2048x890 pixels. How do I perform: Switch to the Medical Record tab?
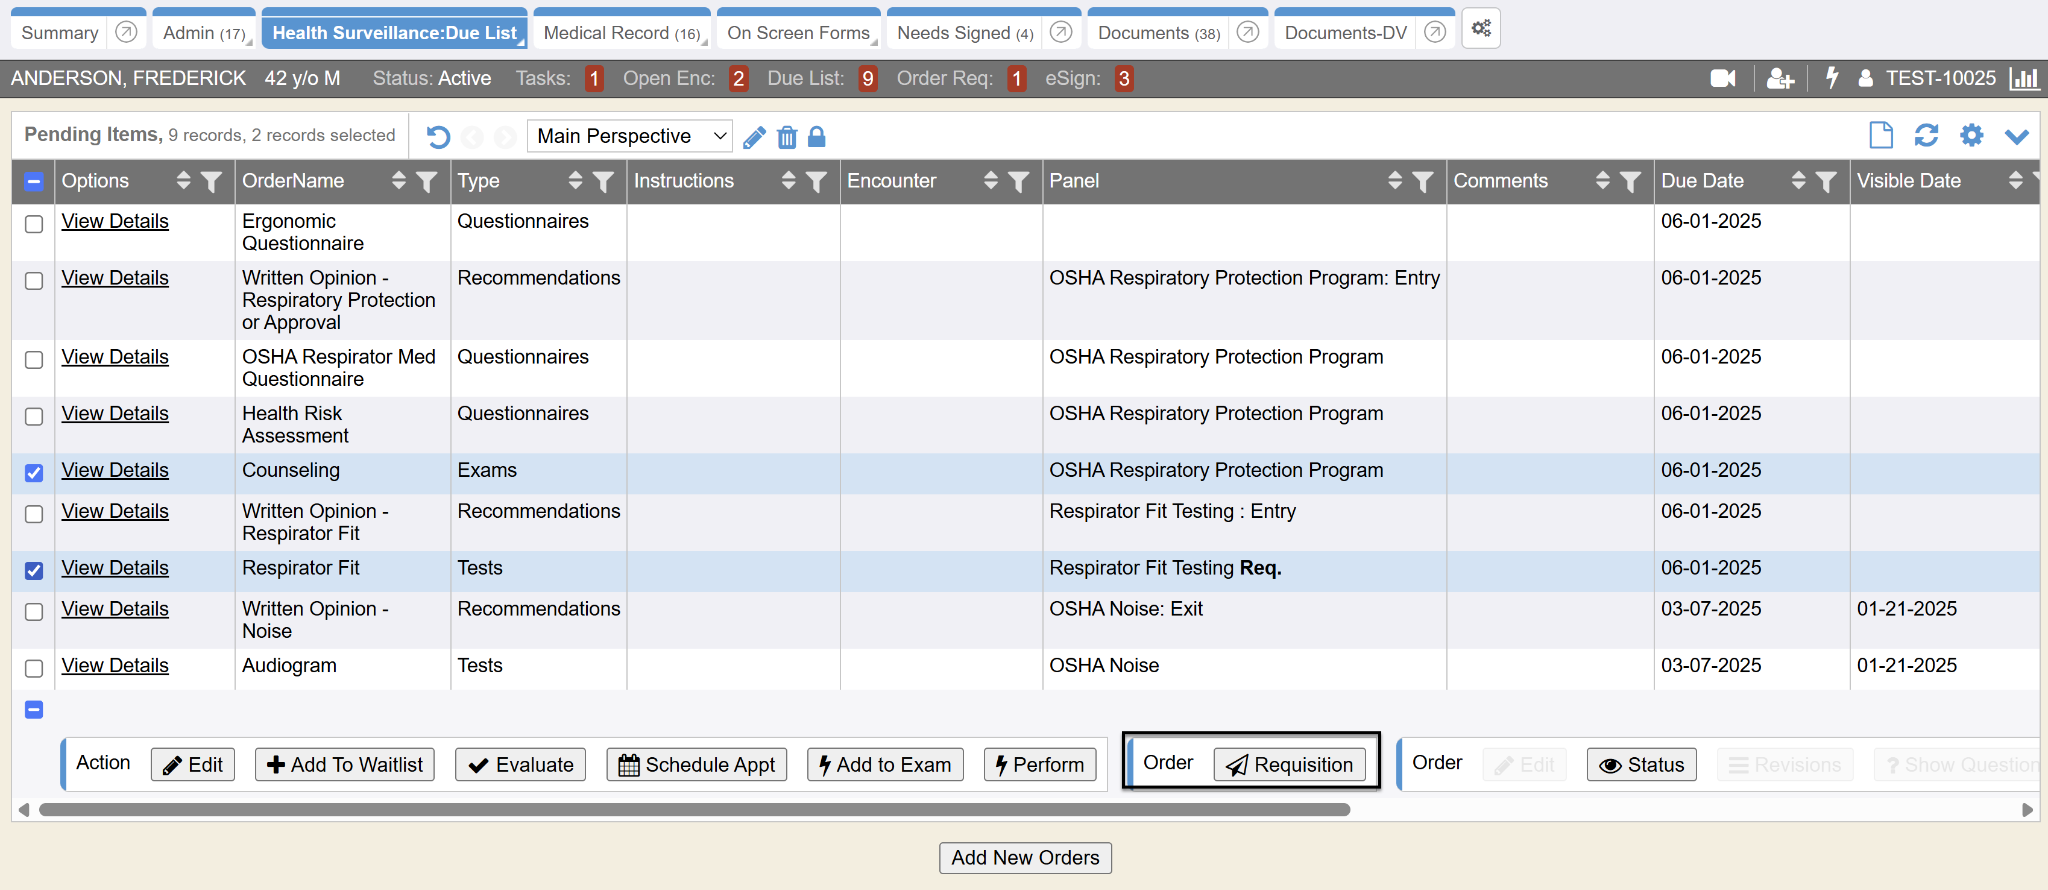[x=621, y=33]
